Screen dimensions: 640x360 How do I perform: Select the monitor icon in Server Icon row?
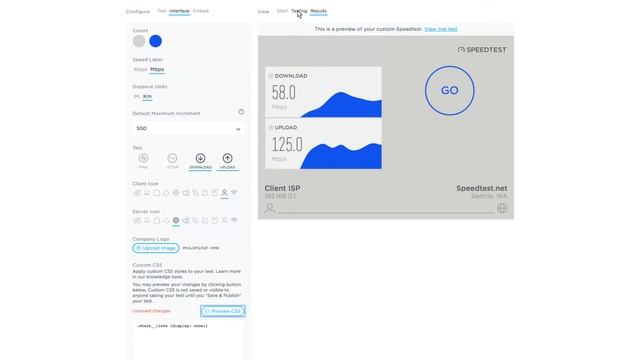[x=147, y=220]
